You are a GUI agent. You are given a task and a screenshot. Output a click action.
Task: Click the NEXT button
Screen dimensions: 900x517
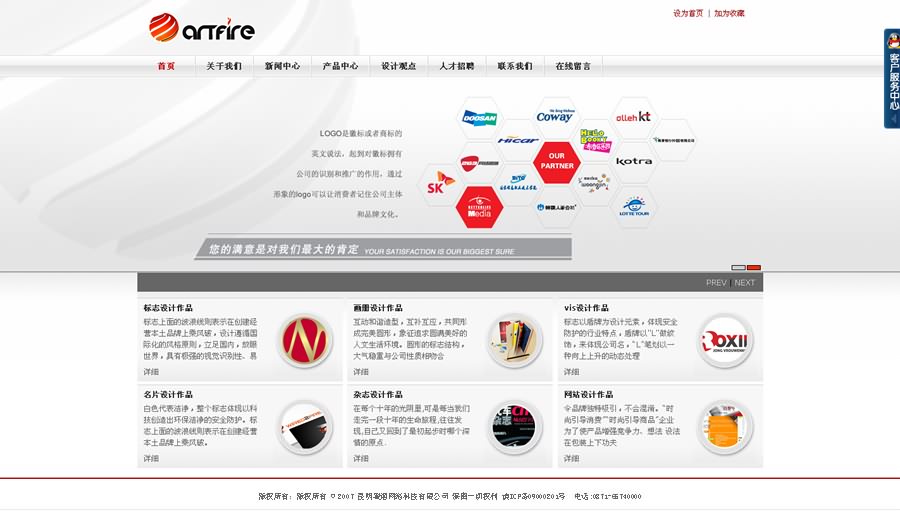pyautogui.click(x=744, y=283)
